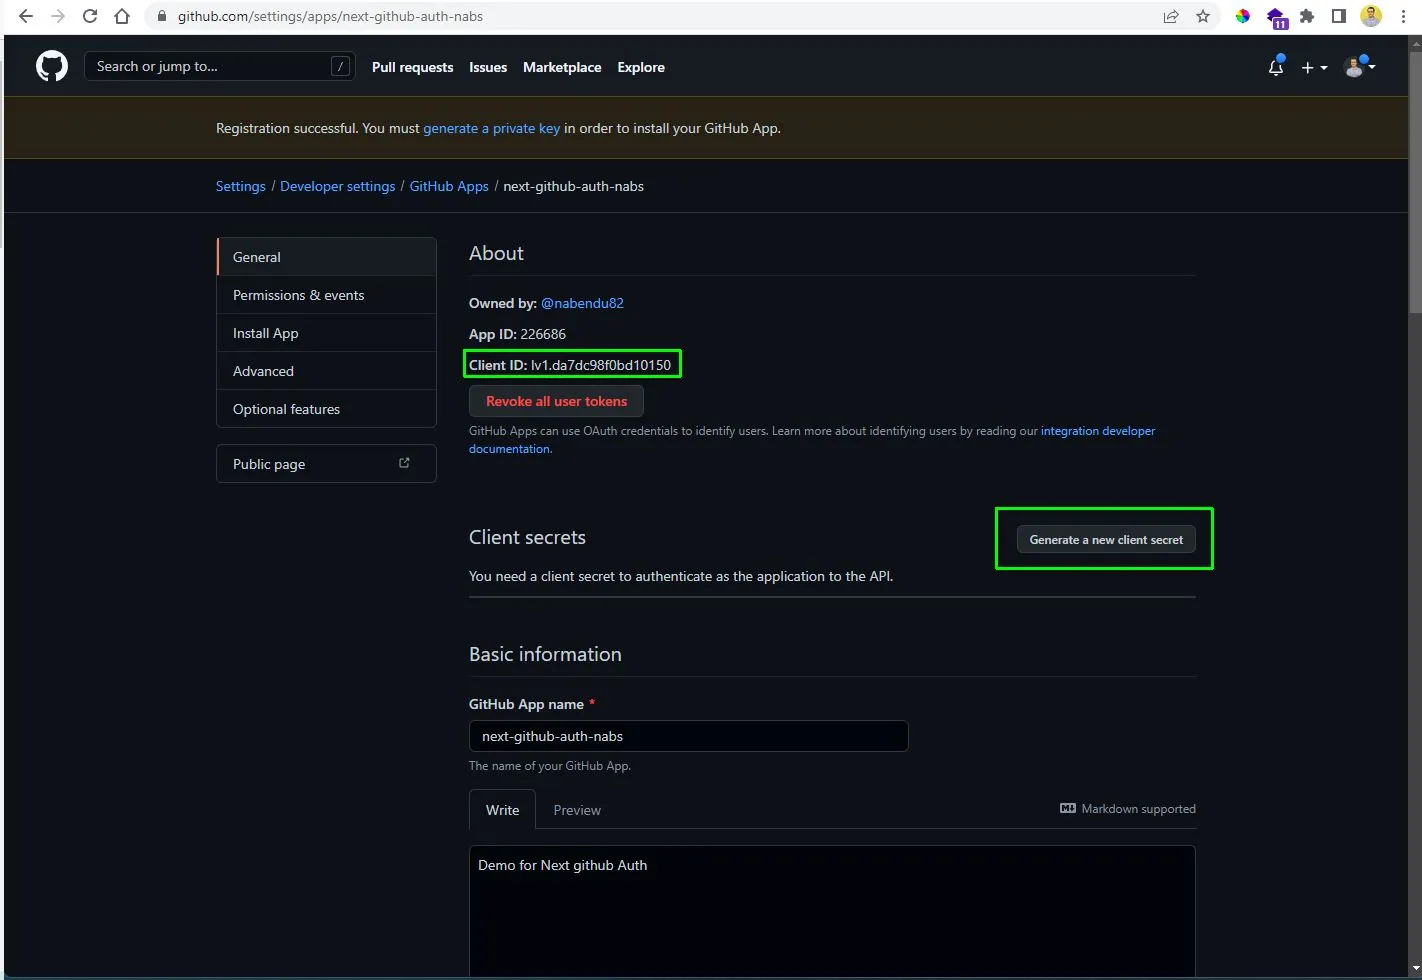This screenshot has width=1422, height=980.
Task: Open the GitHub user avatar menu
Action: click(x=1360, y=67)
